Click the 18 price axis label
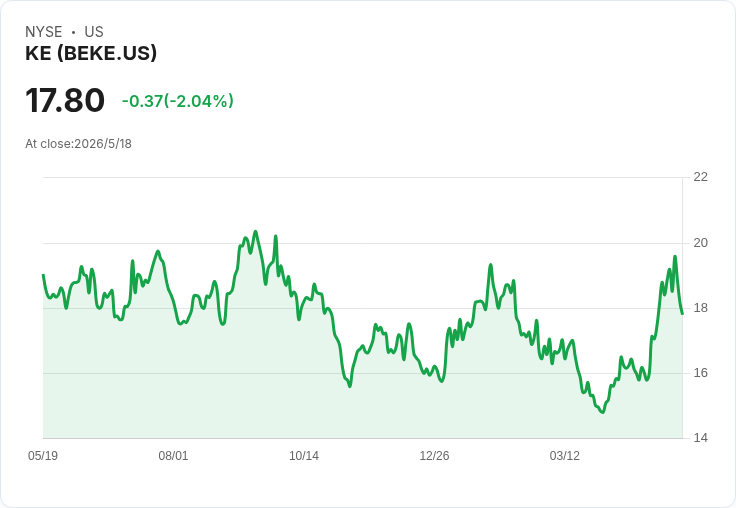The width and height of the screenshot is (736, 508). tap(700, 308)
